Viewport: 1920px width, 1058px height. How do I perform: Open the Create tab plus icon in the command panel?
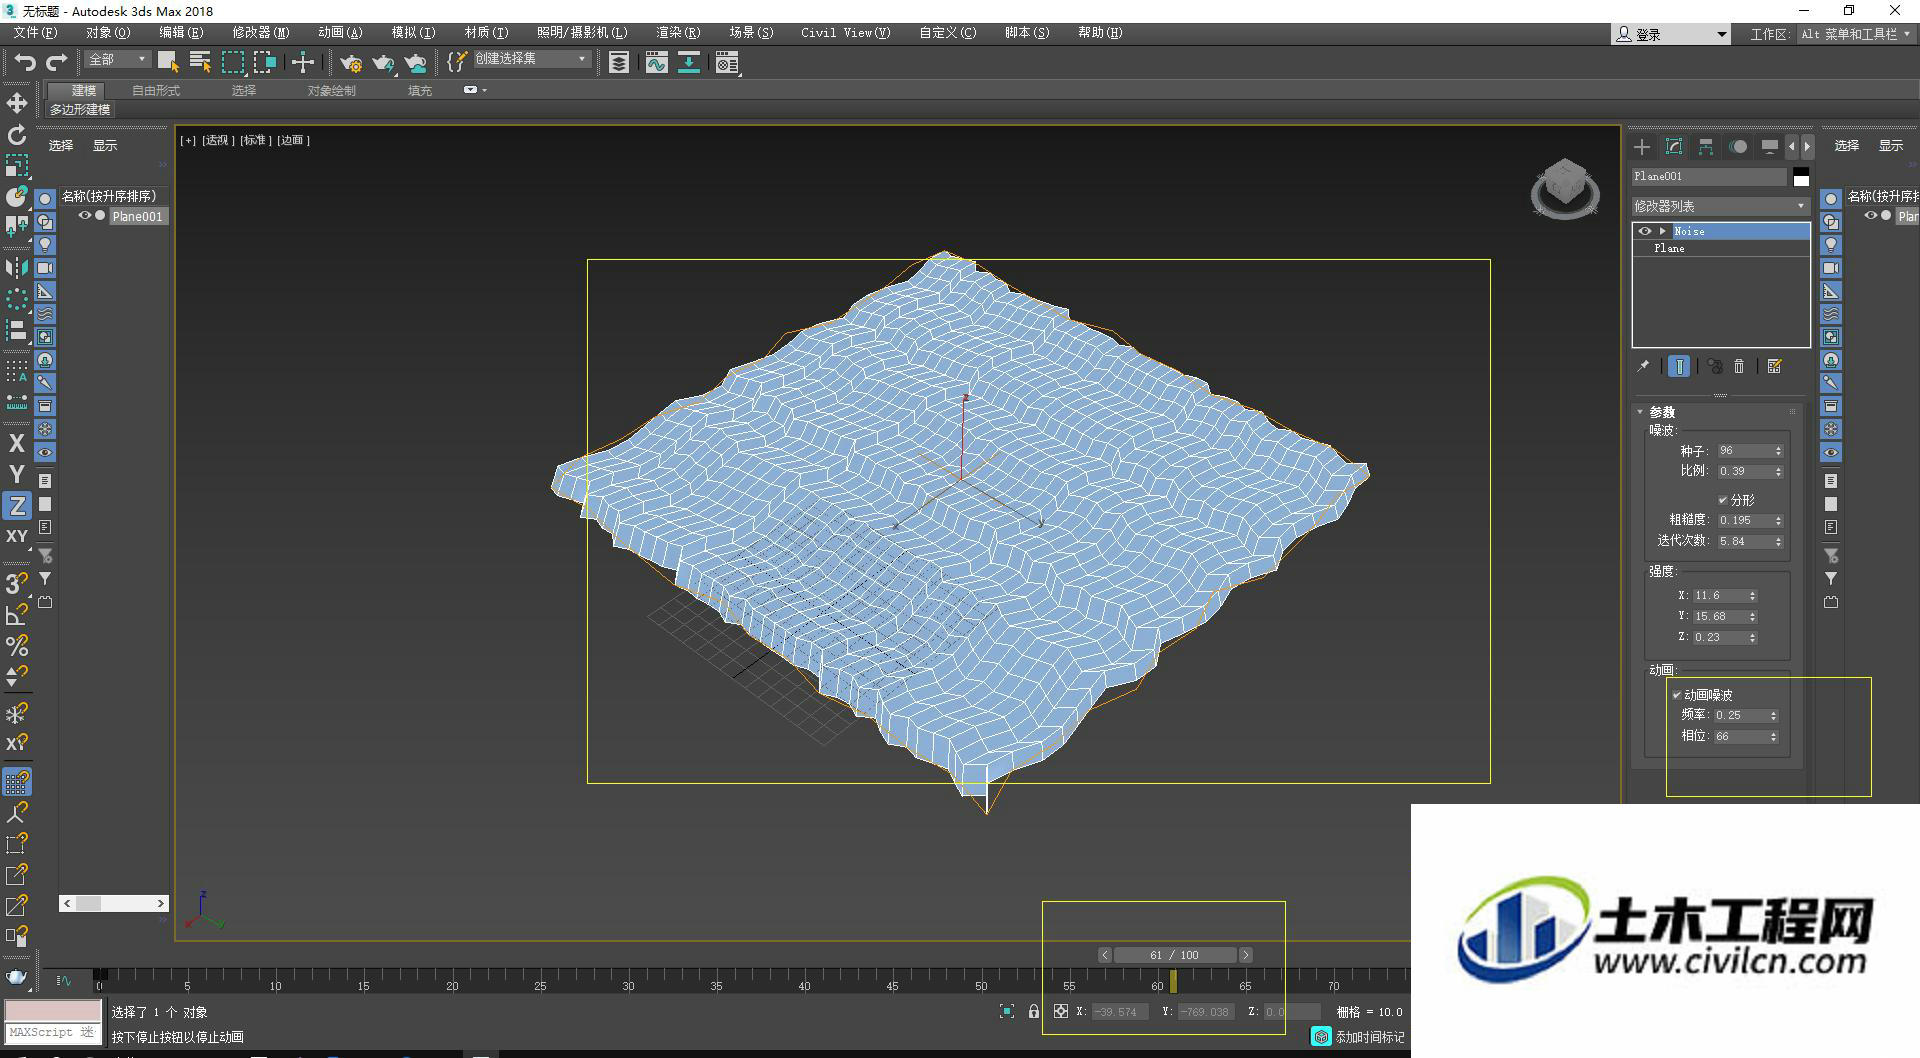(1642, 147)
